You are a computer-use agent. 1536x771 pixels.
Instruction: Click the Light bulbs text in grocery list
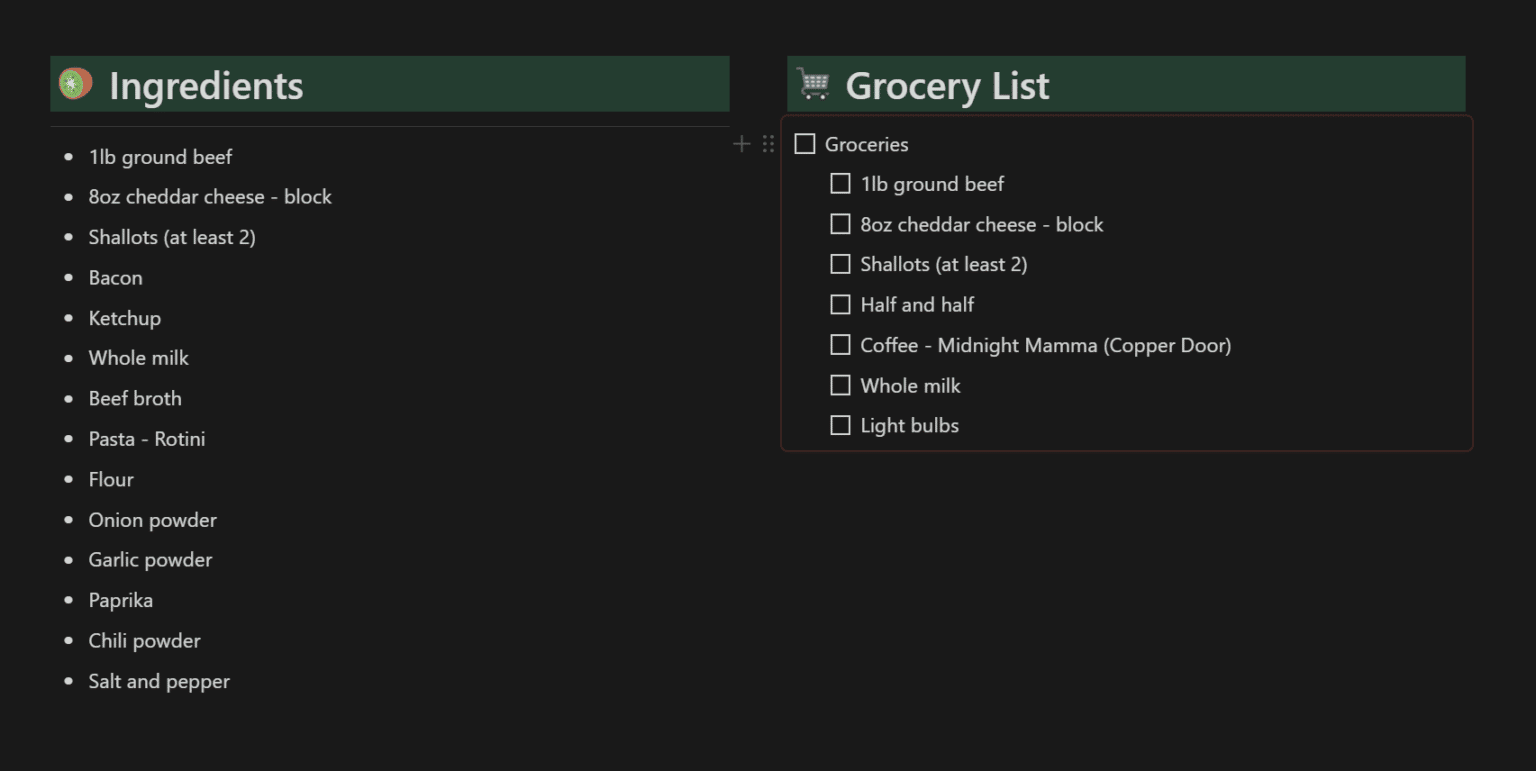[909, 426]
